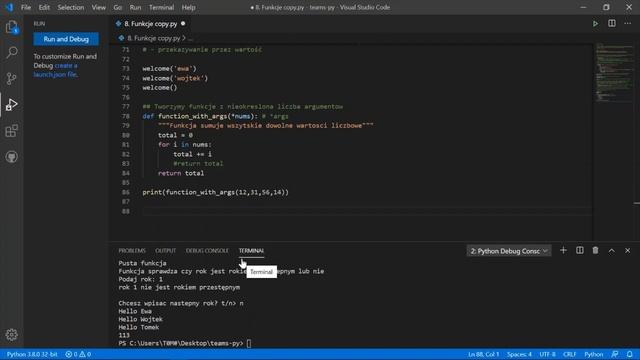The image size is (640, 360).
Task: Show errors and warnings count in status bar
Action: tap(78, 354)
